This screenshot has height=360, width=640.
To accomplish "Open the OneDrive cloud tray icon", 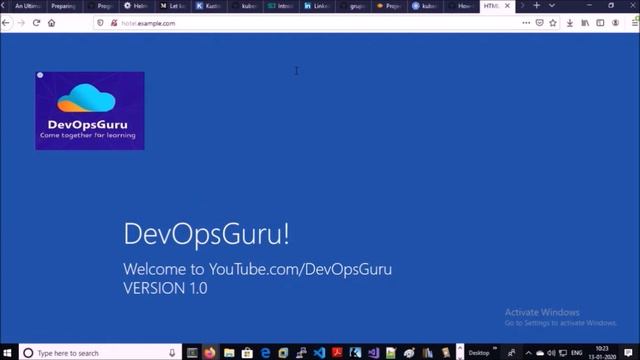I will (540, 353).
